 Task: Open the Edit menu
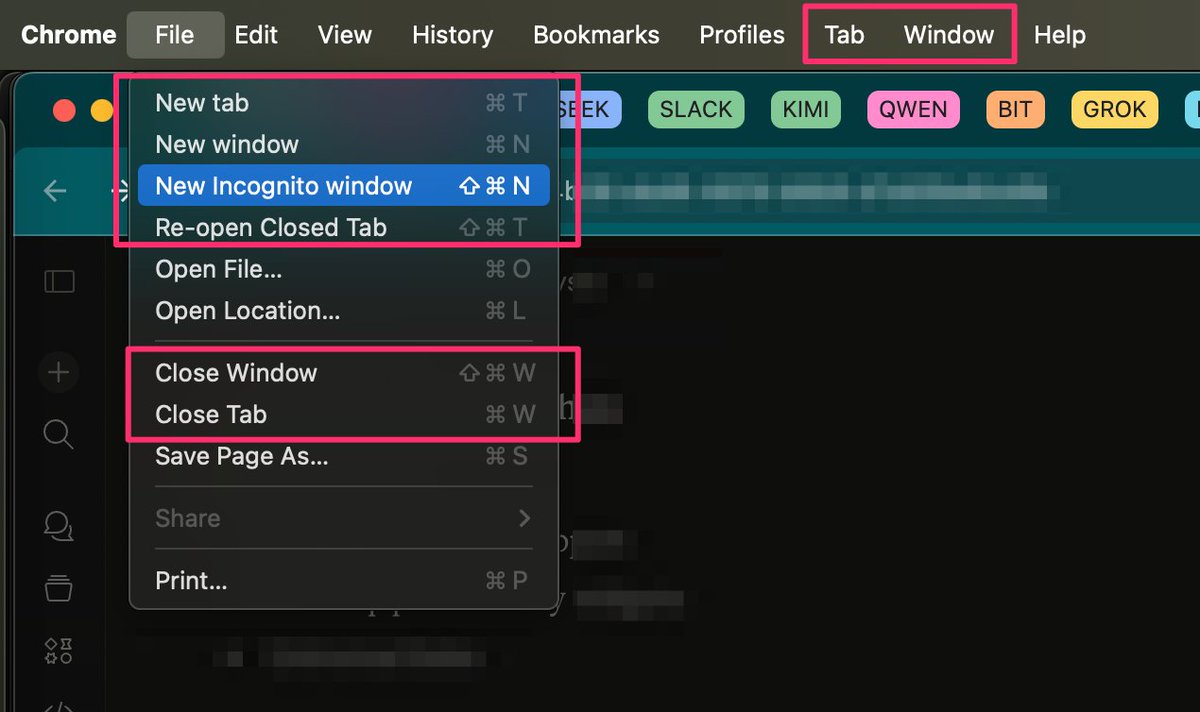click(256, 35)
